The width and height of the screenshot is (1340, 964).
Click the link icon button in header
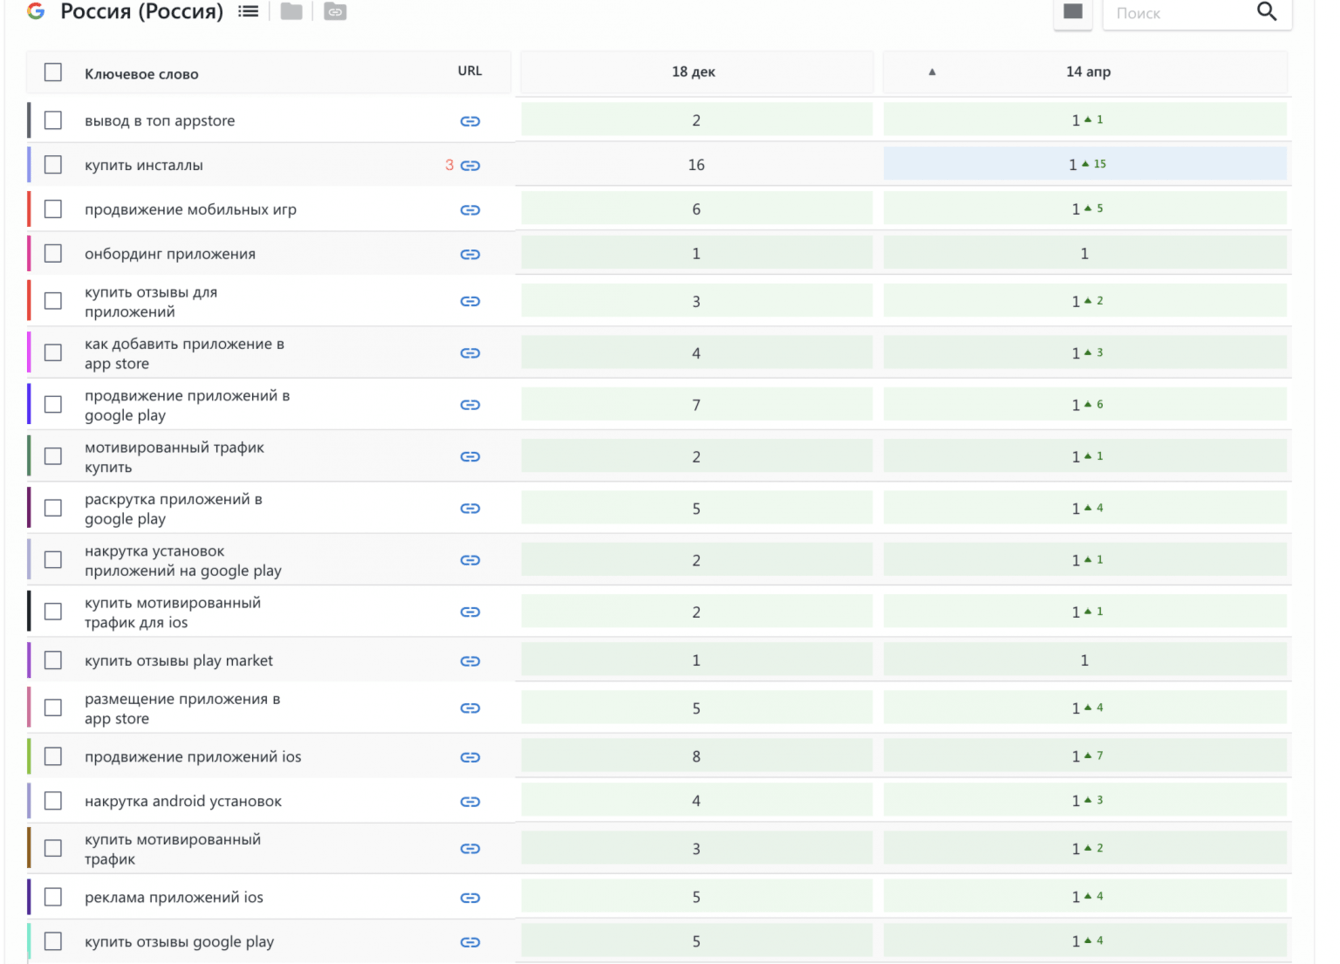click(x=335, y=12)
